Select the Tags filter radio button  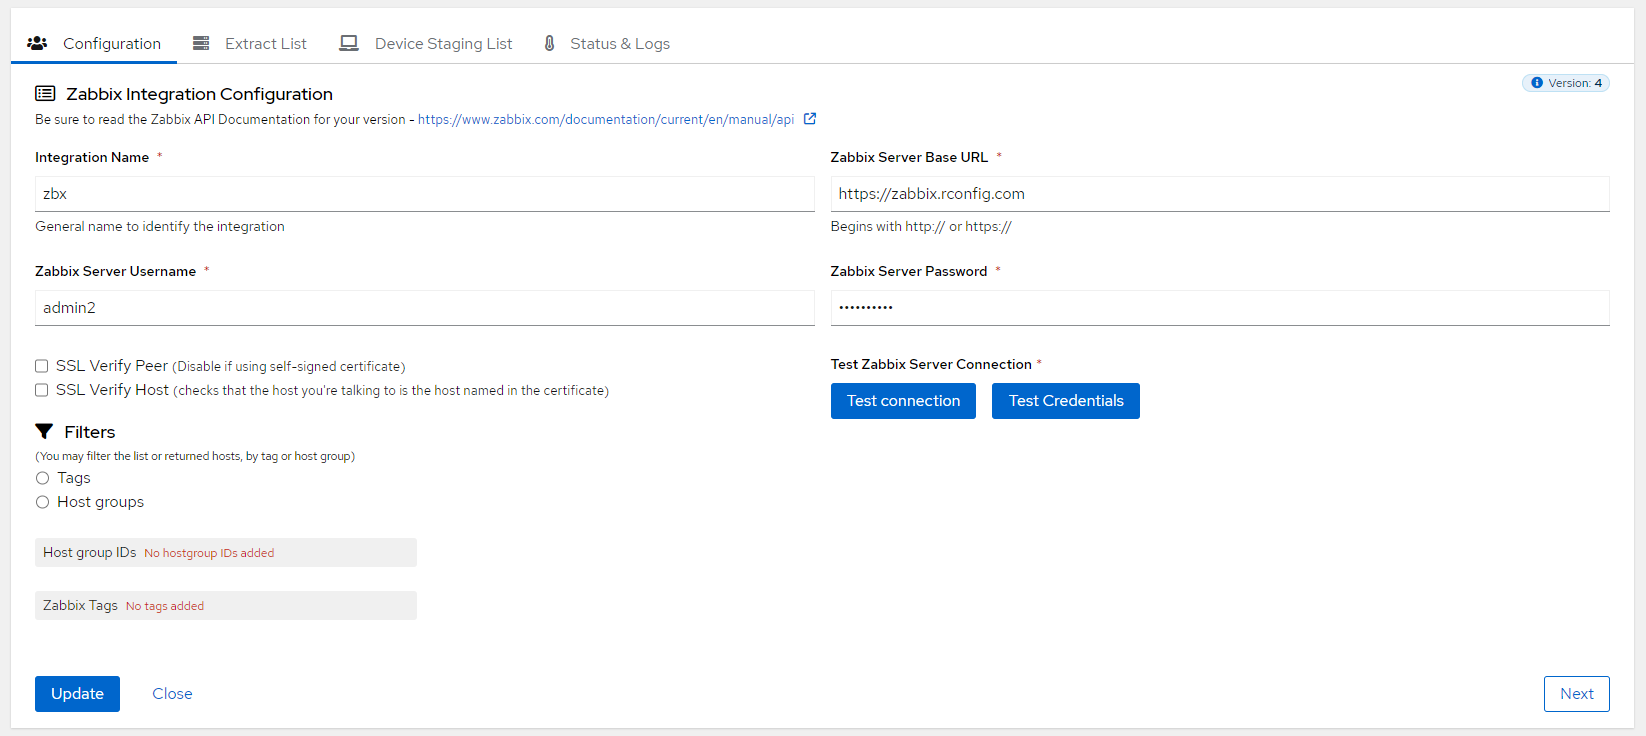pos(42,478)
